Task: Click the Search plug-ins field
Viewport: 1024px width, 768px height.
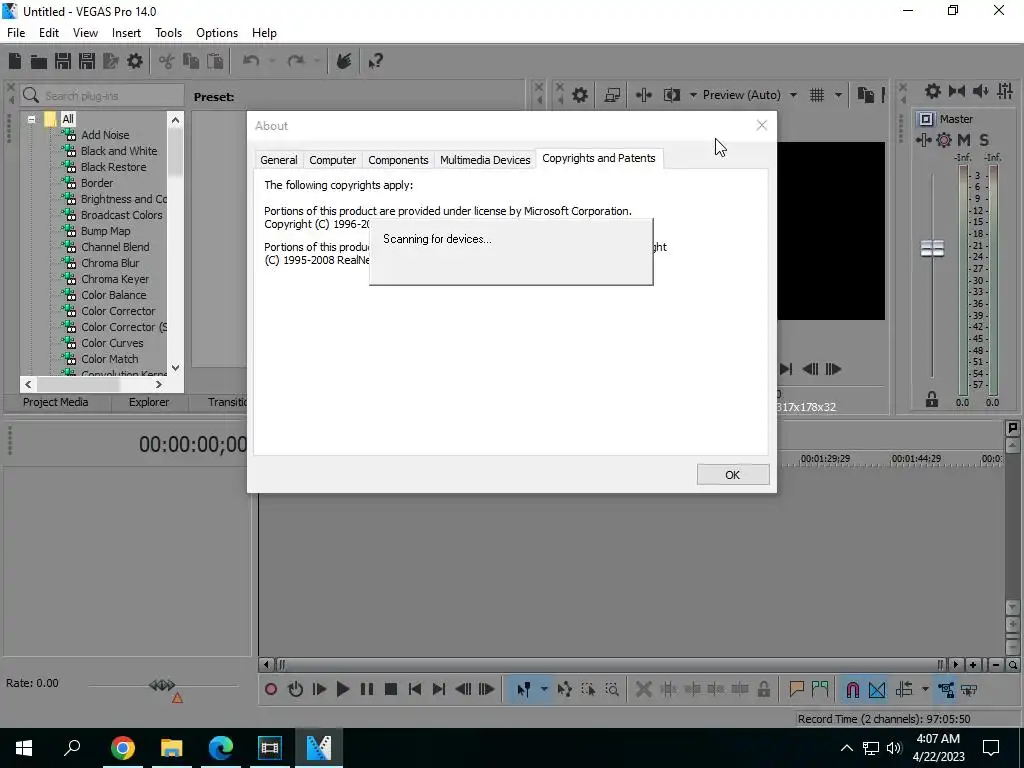Action: (102, 96)
